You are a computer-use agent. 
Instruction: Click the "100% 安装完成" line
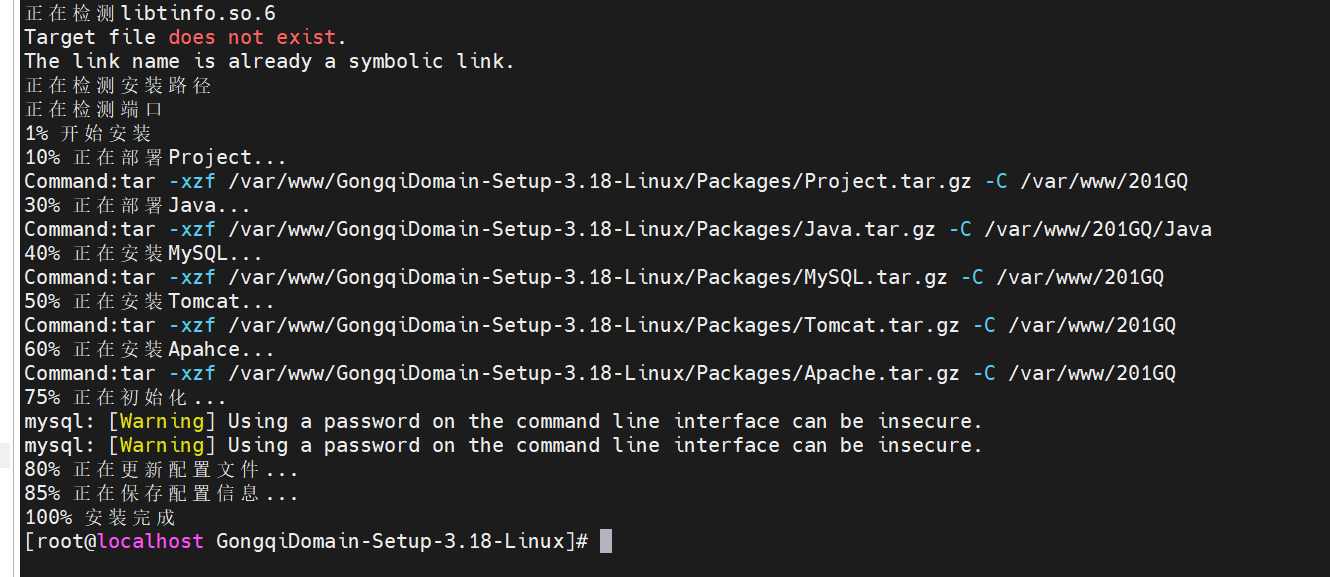coord(100,517)
